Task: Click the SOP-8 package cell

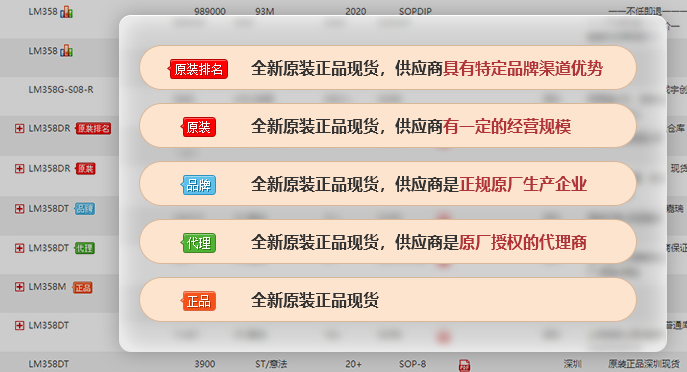Action: (412, 364)
